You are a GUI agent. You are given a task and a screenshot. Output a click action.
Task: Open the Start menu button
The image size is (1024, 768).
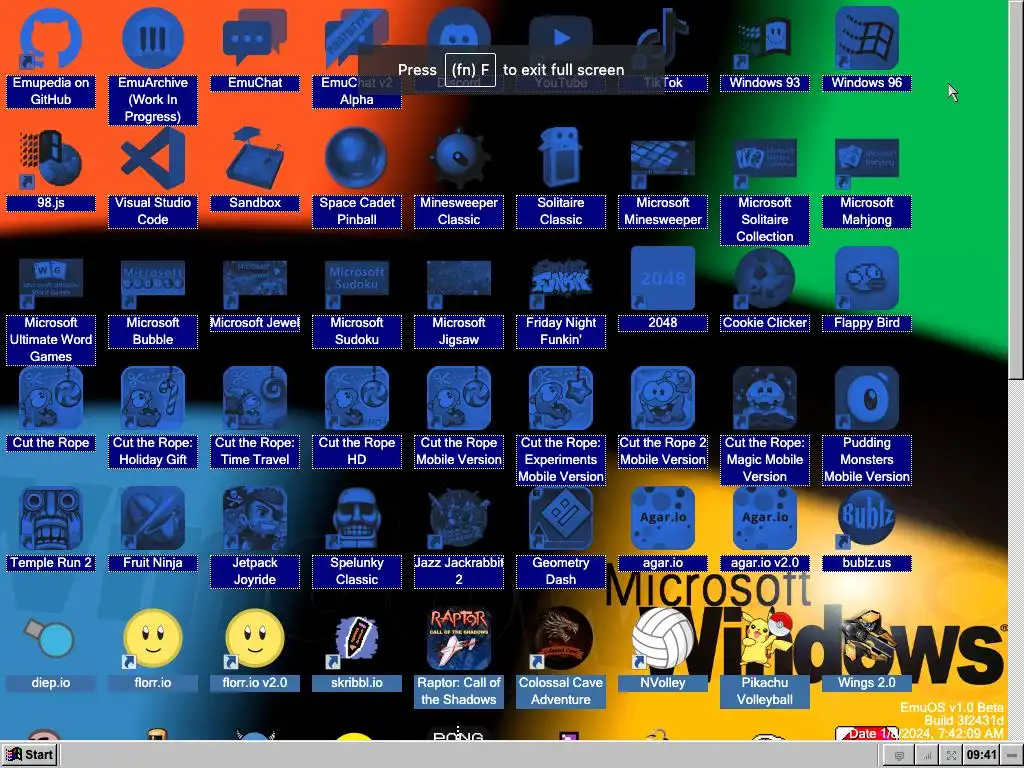(x=30, y=755)
